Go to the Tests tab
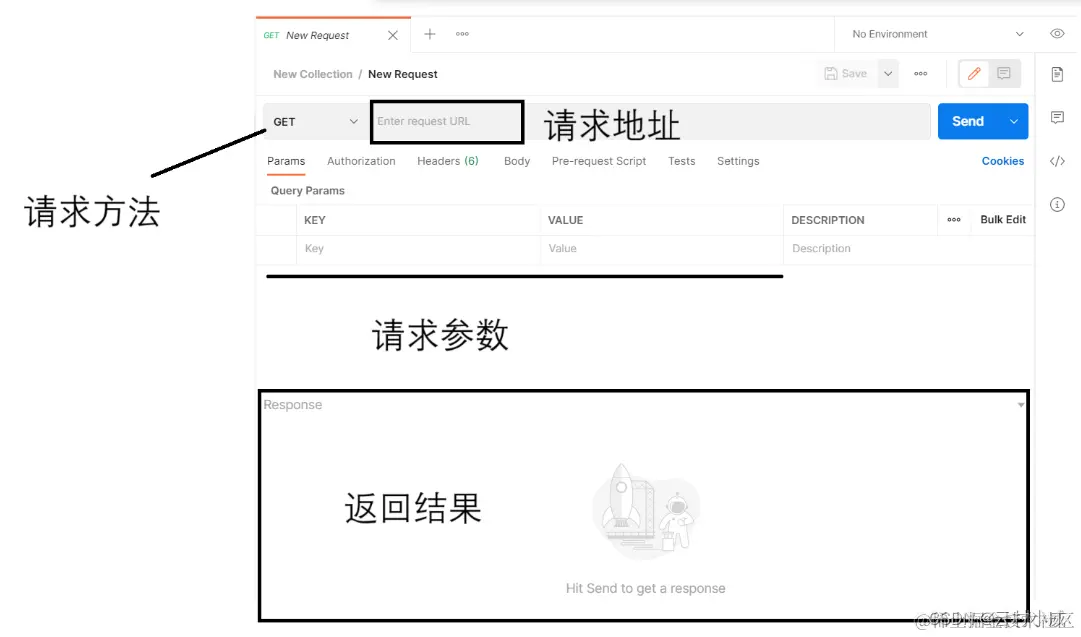The width and height of the screenshot is (1081, 637). point(682,161)
